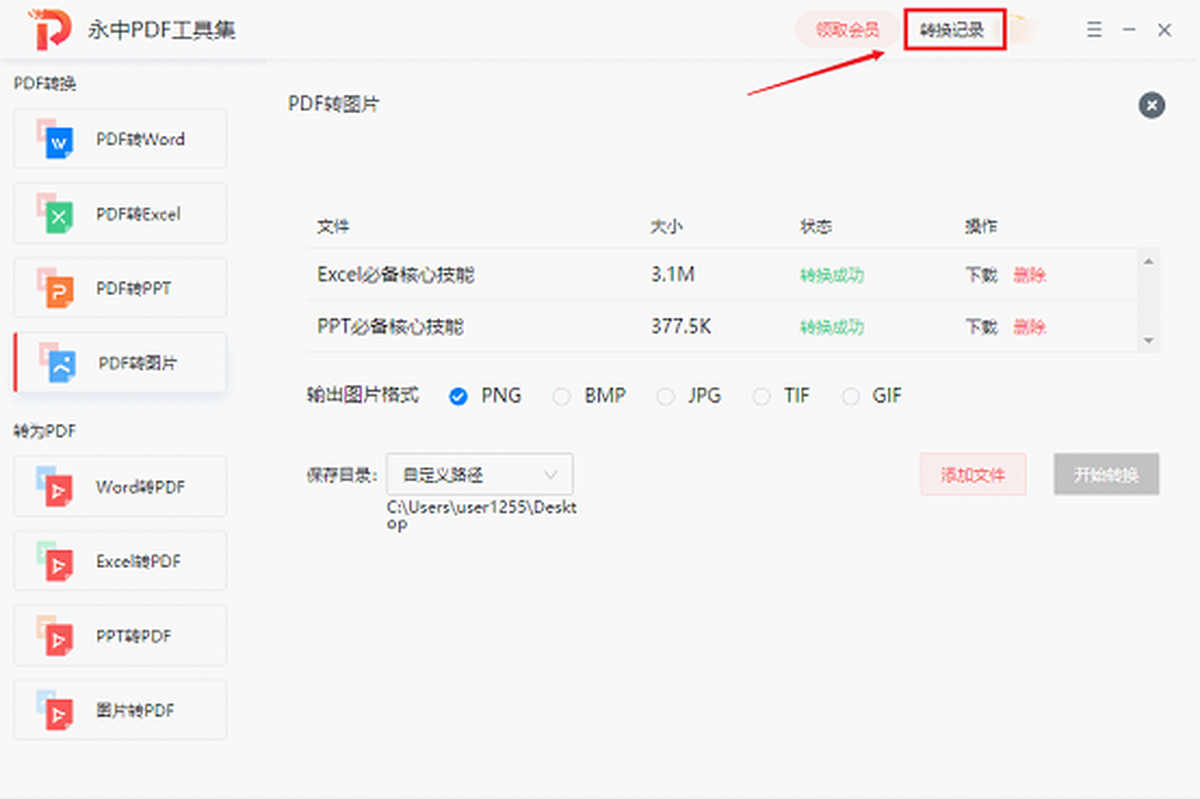Download the PPT必备核心技能 converted file

tap(980, 327)
